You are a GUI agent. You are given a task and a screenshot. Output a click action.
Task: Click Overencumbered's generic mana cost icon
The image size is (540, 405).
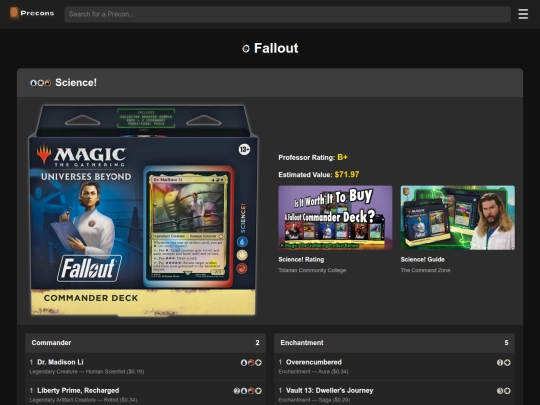point(500,363)
